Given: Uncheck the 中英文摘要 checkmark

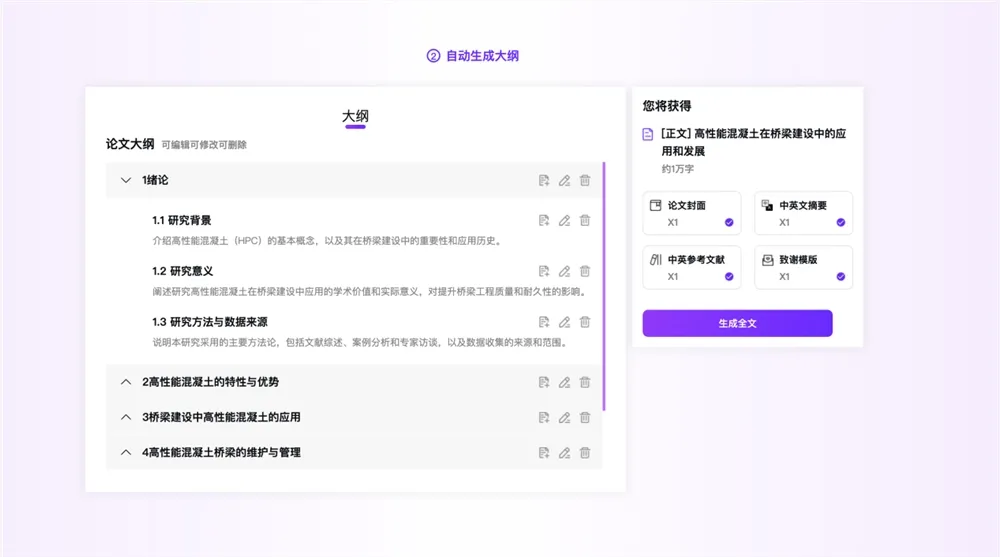Looking at the screenshot, I should click(x=841, y=223).
